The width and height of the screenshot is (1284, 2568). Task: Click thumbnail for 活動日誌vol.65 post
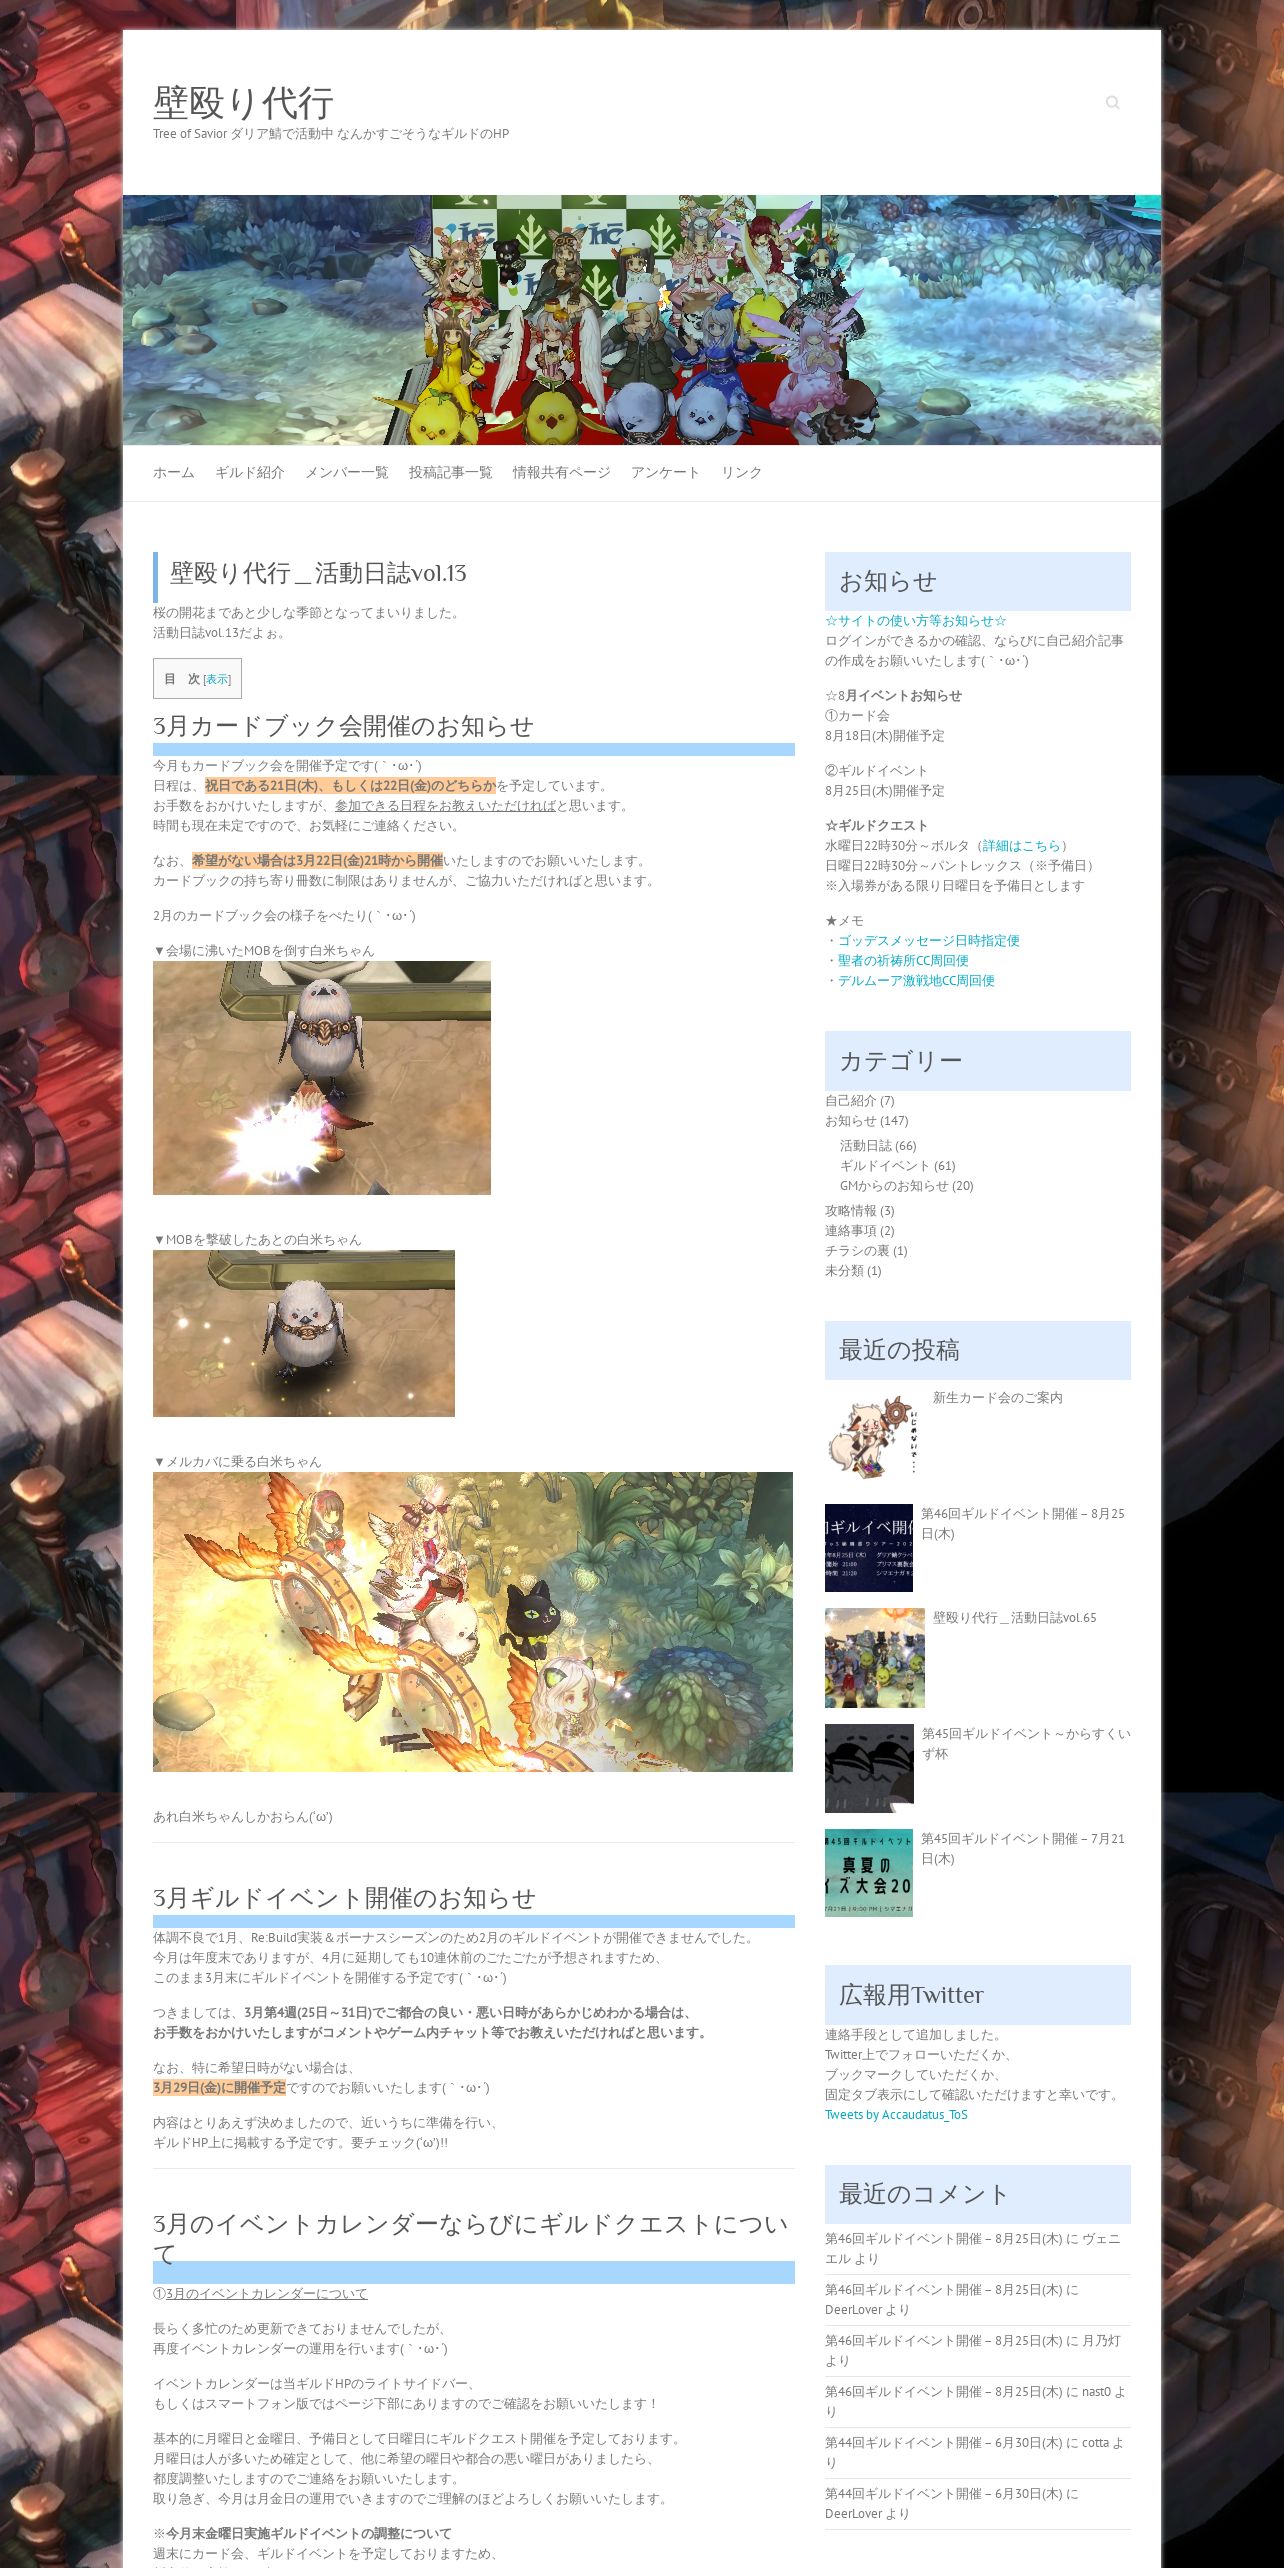pos(875,1658)
